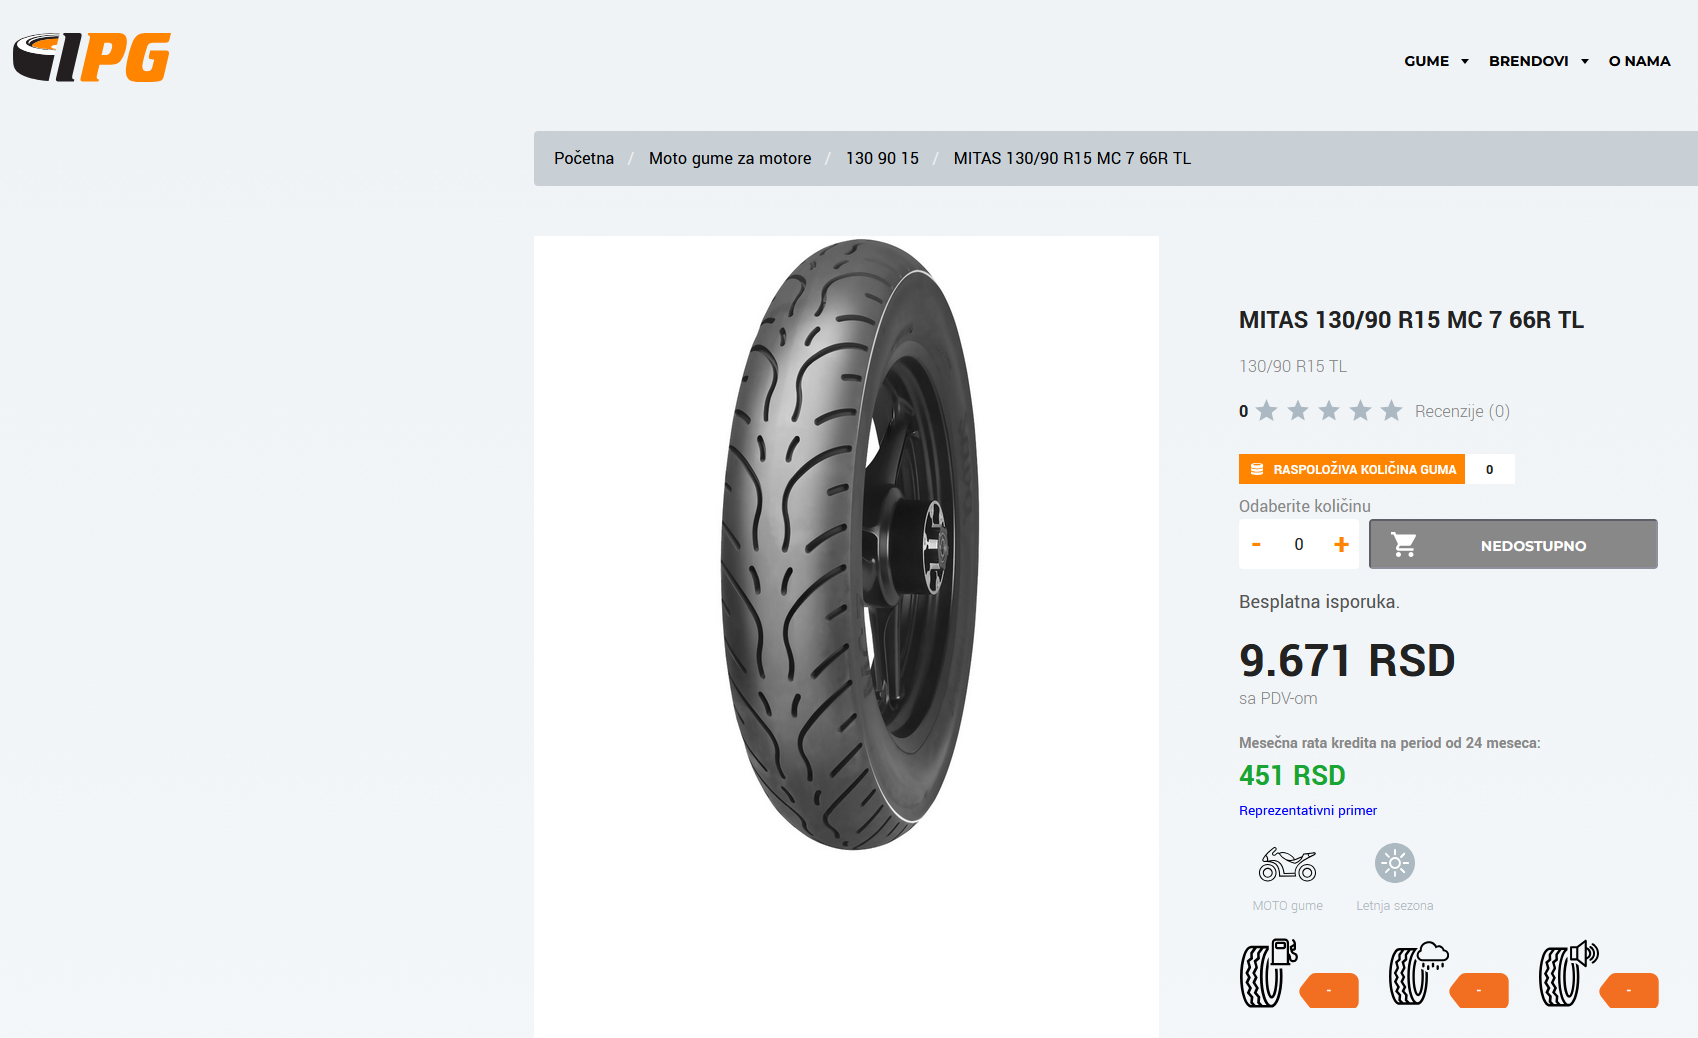Increase quantity with plus button
The width and height of the screenshot is (1698, 1038).
click(x=1341, y=545)
